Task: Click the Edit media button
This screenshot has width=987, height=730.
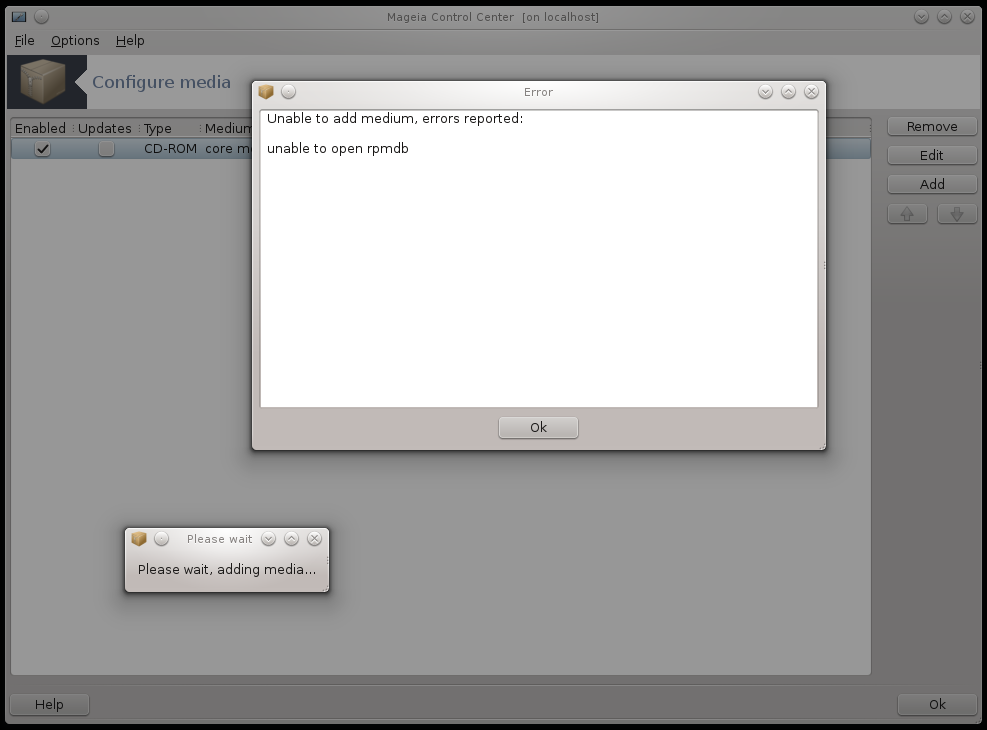Action: click(932, 155)
